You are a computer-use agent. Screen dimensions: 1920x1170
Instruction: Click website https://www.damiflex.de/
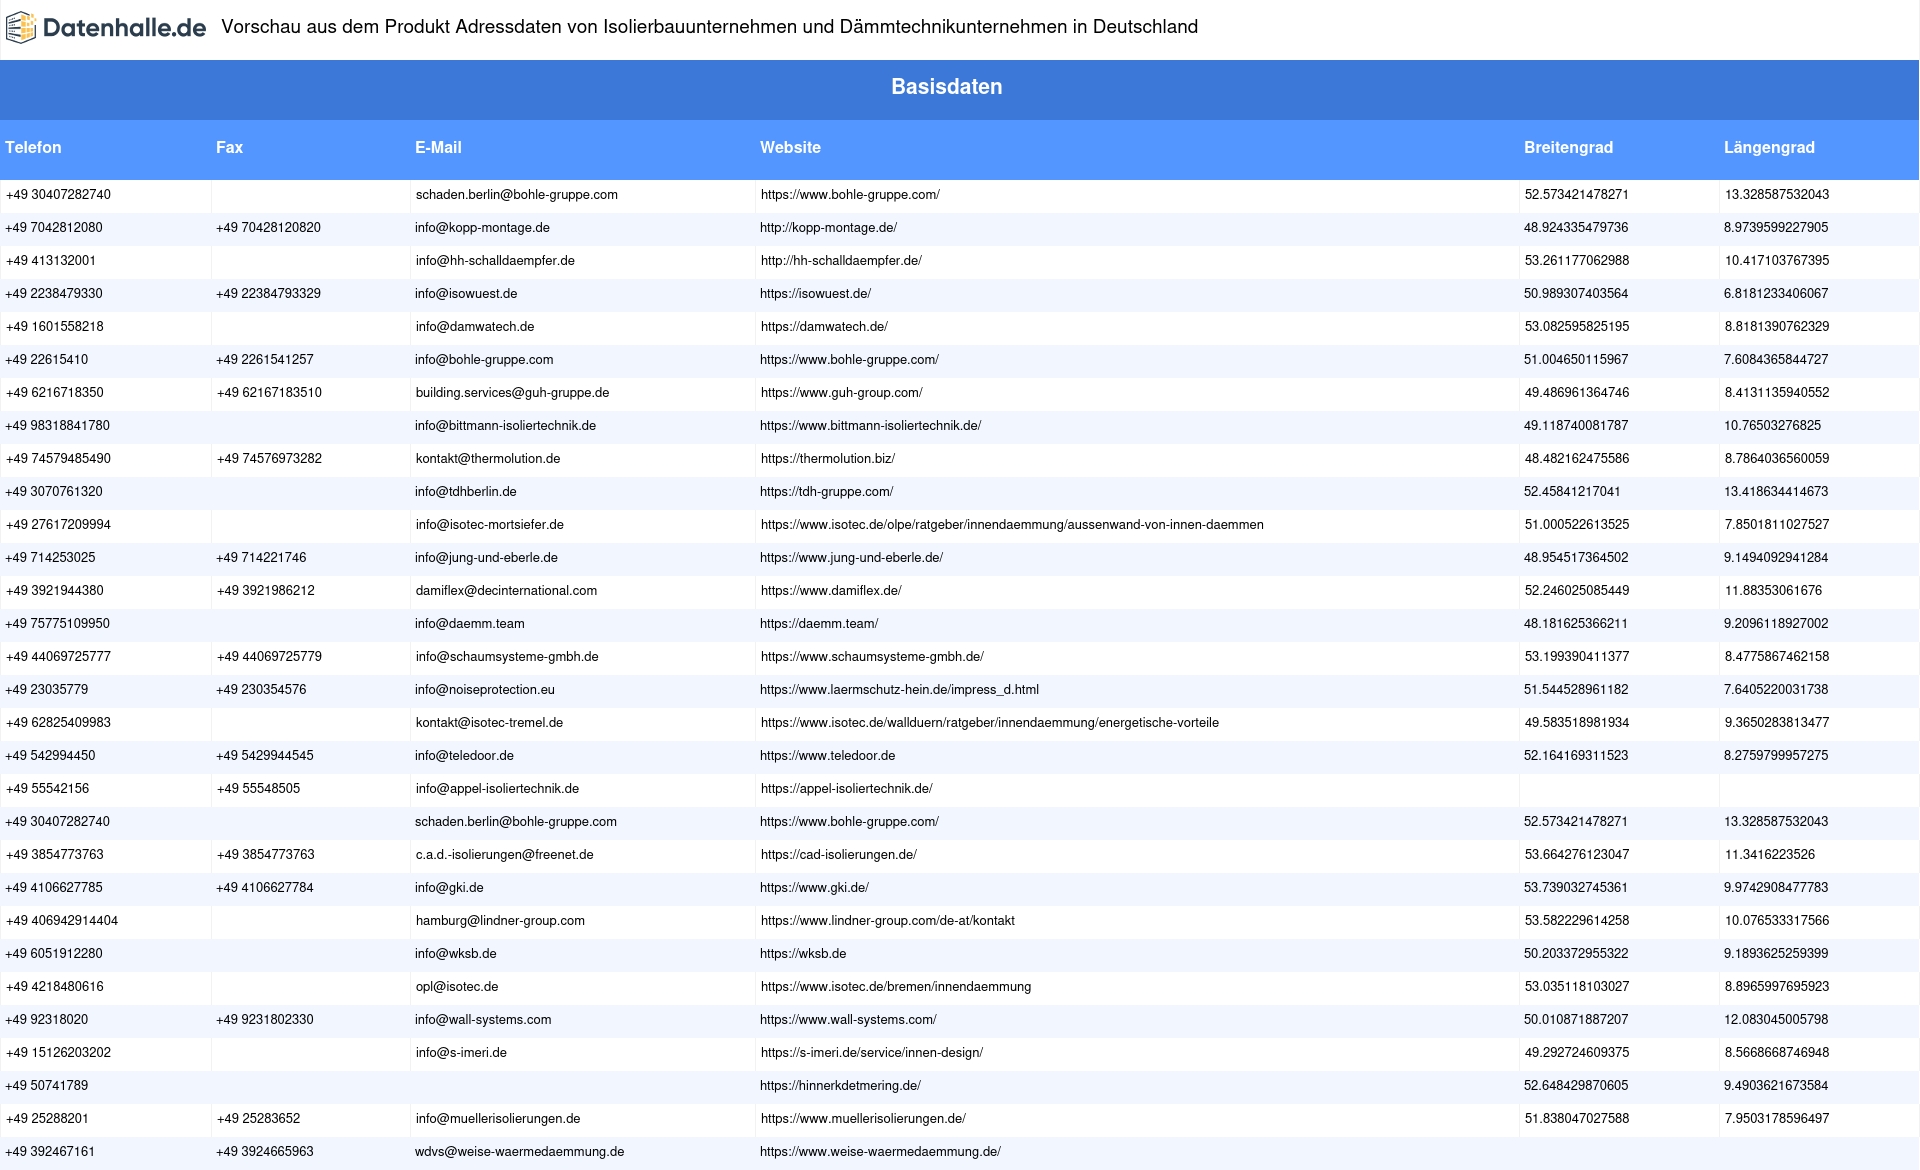(x=831, y=591)
